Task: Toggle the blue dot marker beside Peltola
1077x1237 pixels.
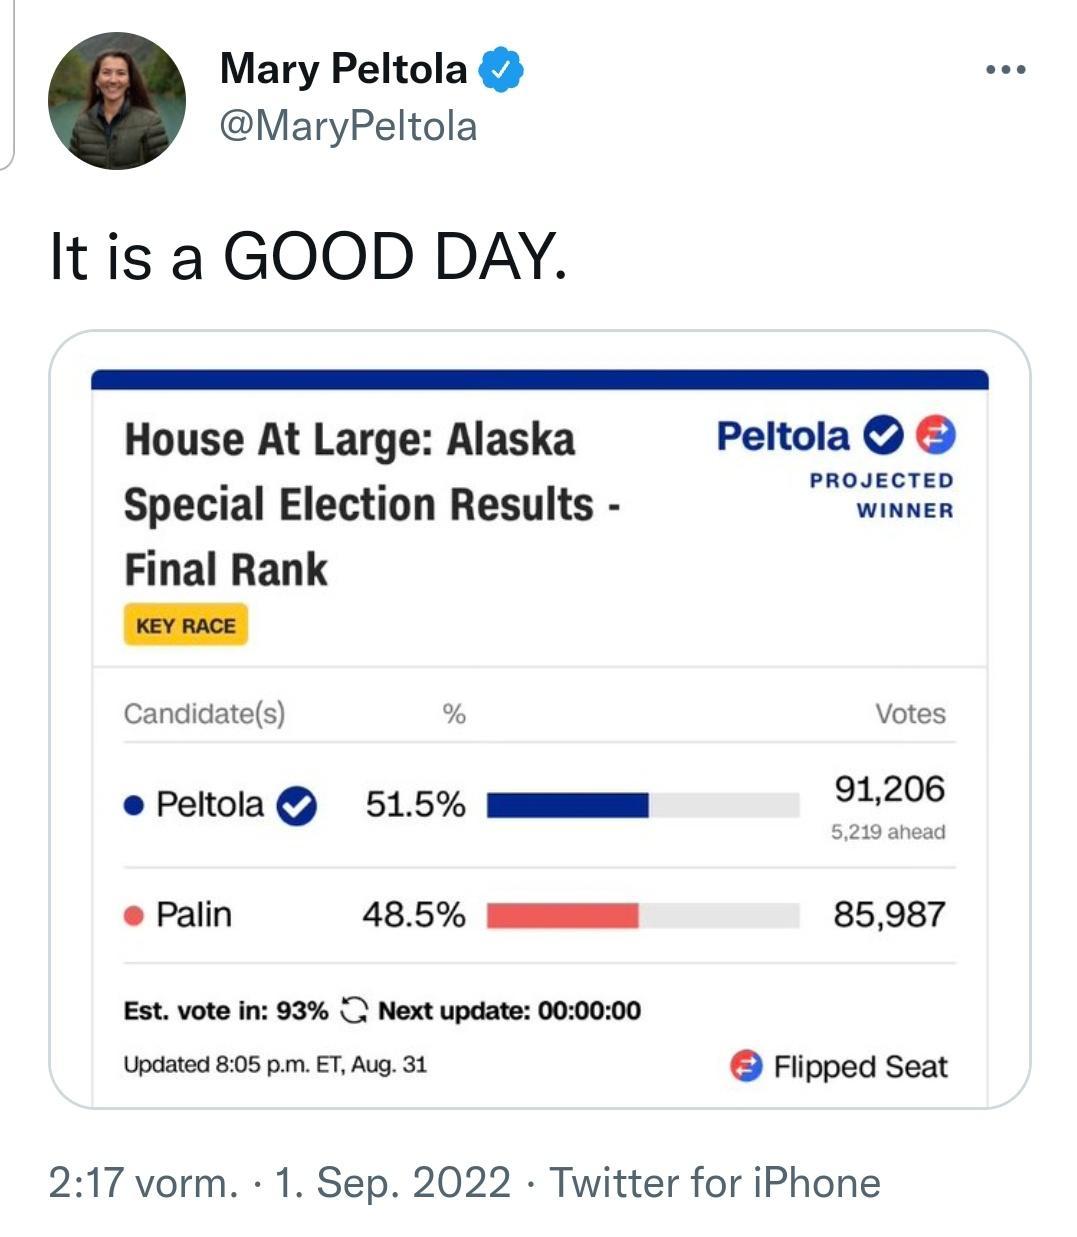Action: tap(134, 803)
